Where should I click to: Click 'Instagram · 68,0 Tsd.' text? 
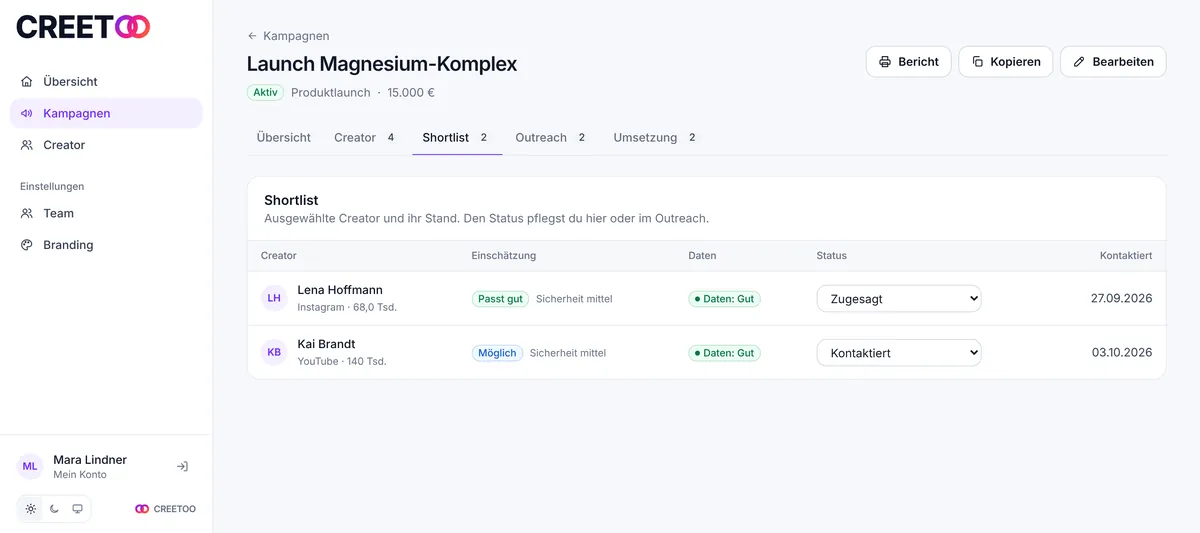347,308
